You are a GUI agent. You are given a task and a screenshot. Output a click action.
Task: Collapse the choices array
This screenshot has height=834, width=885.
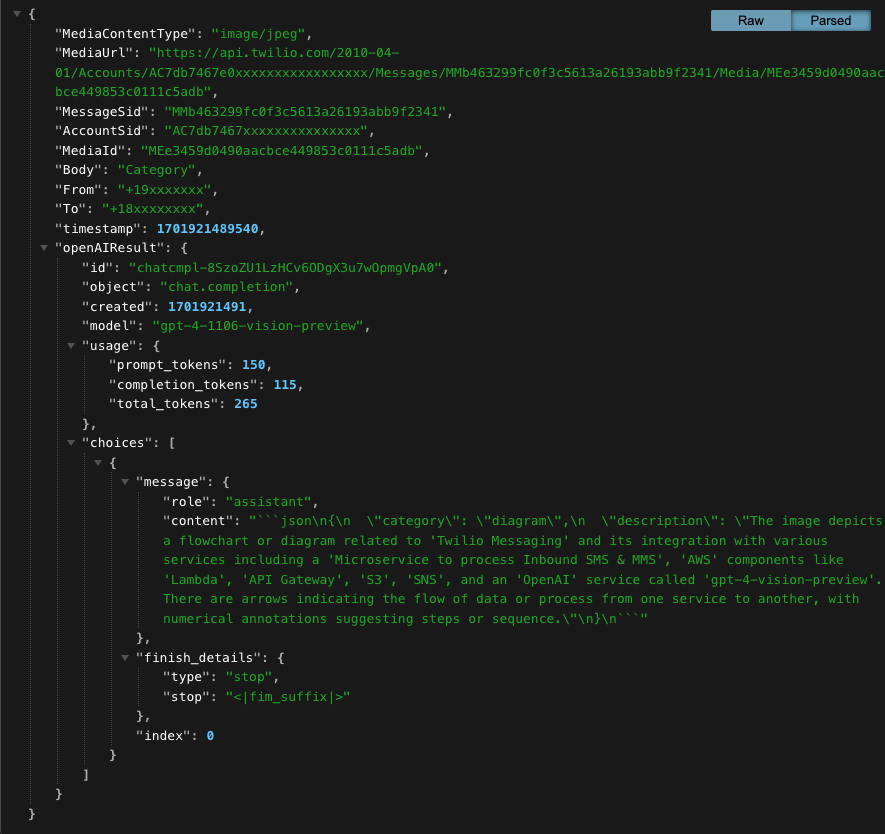[x=71, y=443]
